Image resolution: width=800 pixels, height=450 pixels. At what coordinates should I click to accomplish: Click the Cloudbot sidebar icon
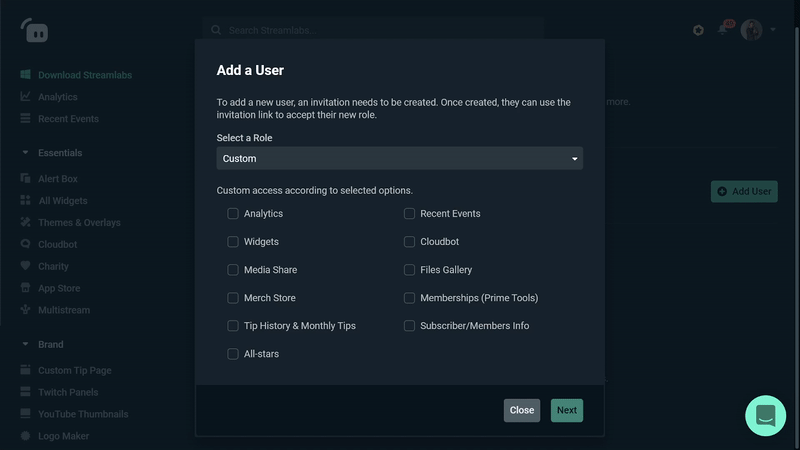26,245
